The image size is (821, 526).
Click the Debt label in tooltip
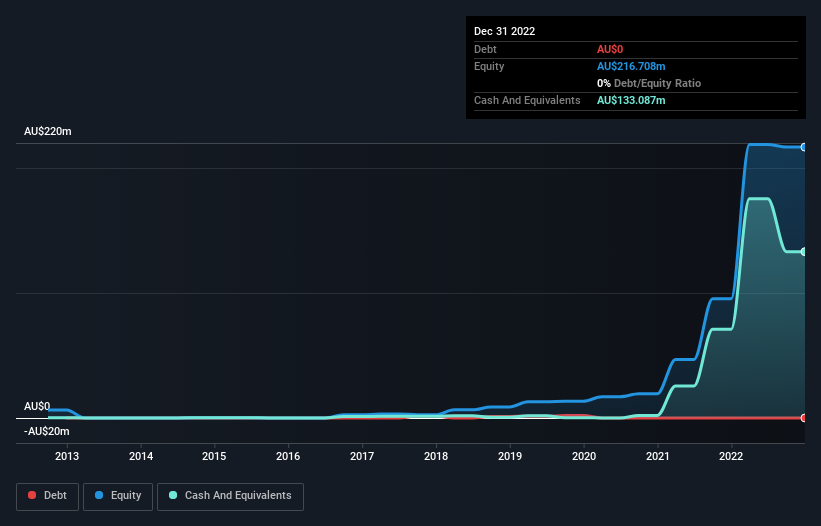485,49
